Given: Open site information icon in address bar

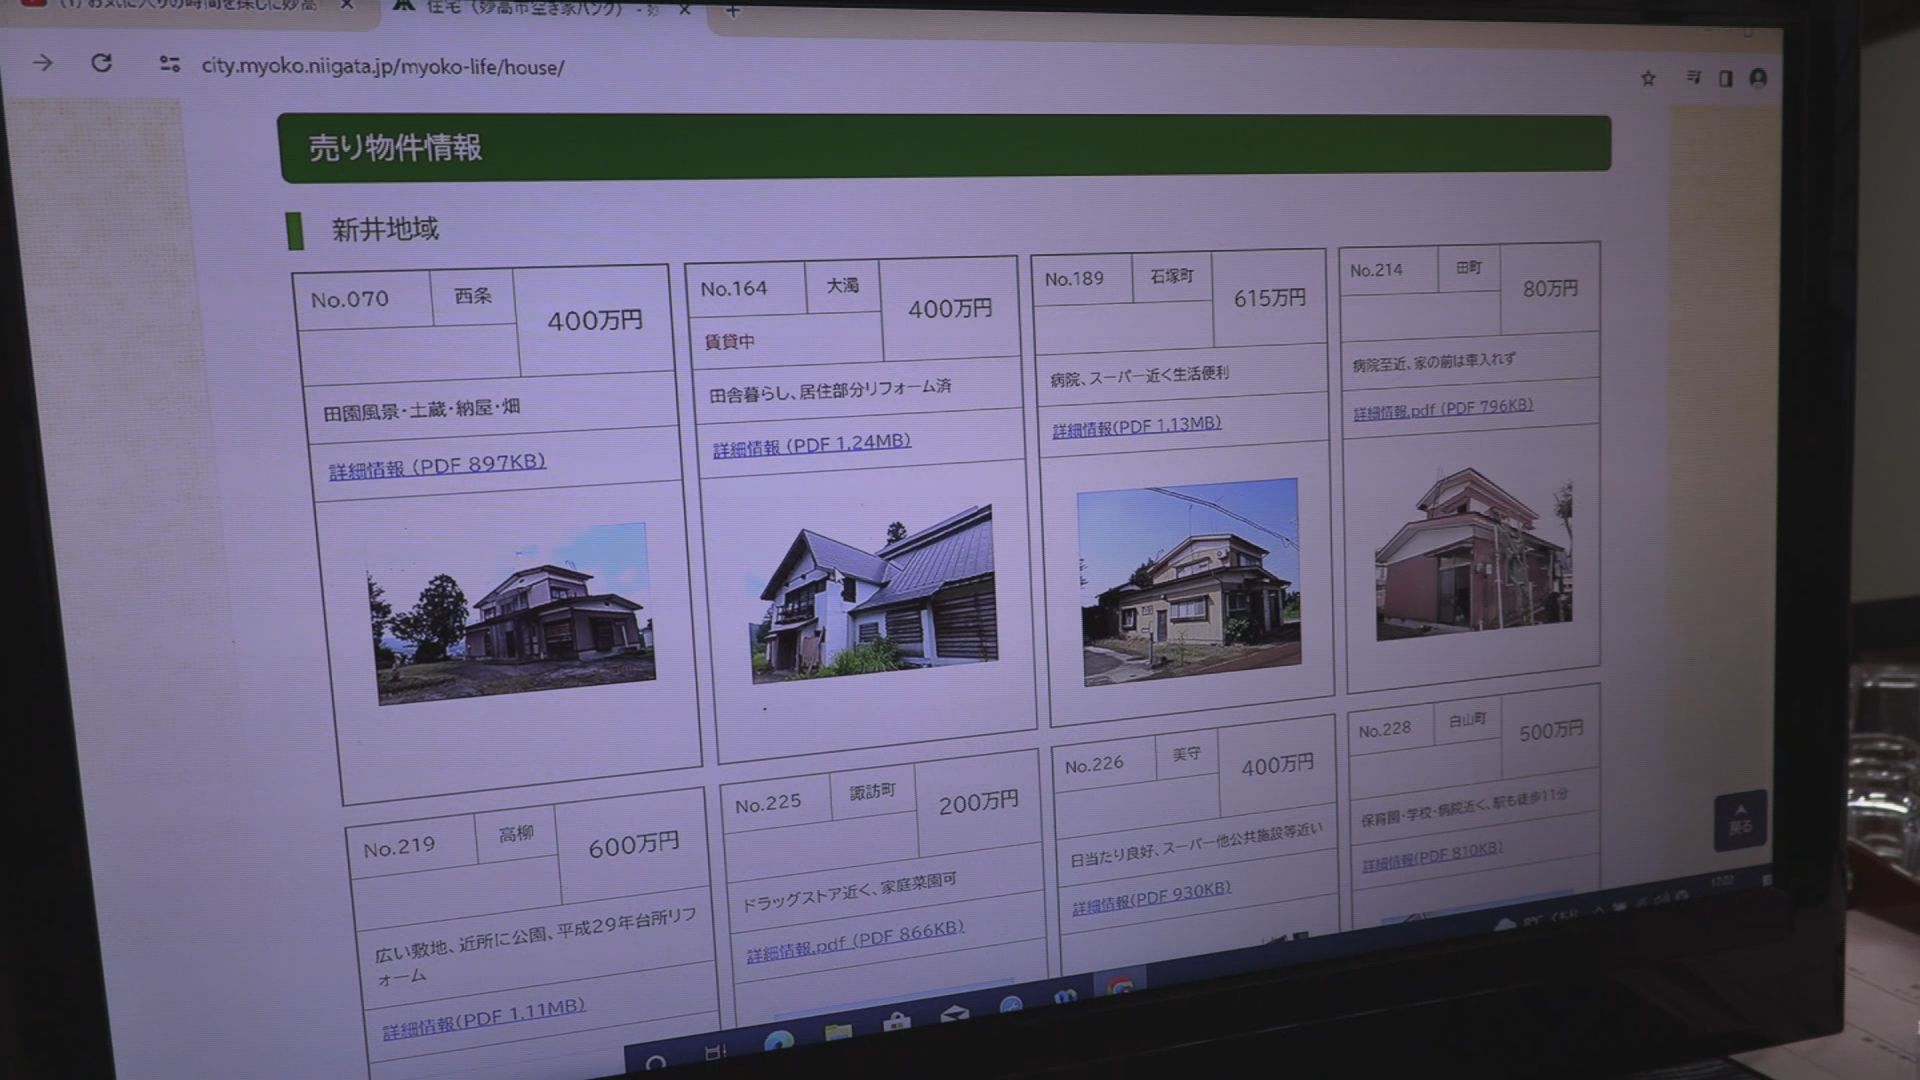Looking at the screenshot, I should pyautogui.click(x=170, y=65).
